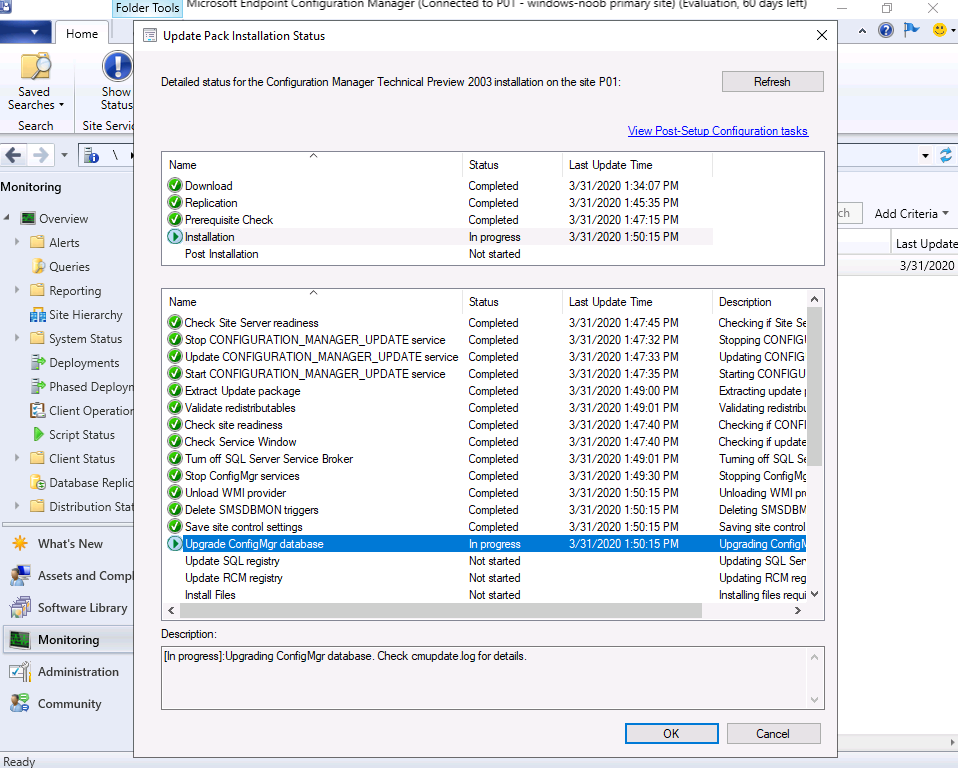Click the Client Operations icon

[x=38, y=411]
